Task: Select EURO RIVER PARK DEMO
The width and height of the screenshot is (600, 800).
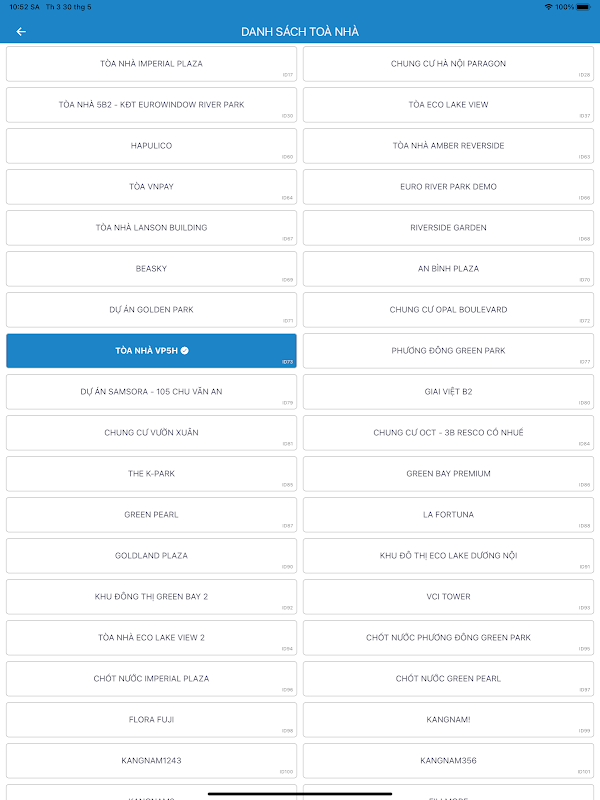Action: click(x=448, y=187)
